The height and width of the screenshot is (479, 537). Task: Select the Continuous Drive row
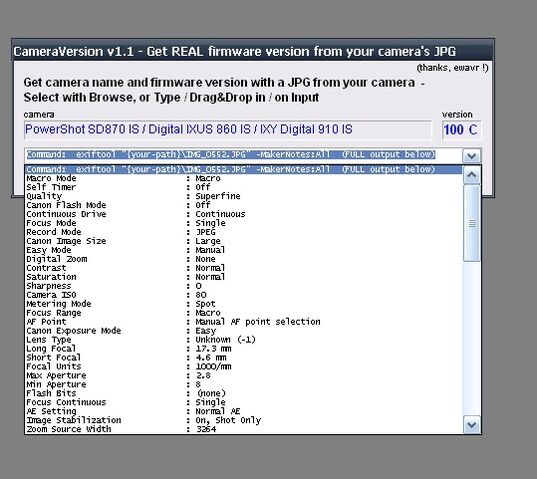[243, 214]
